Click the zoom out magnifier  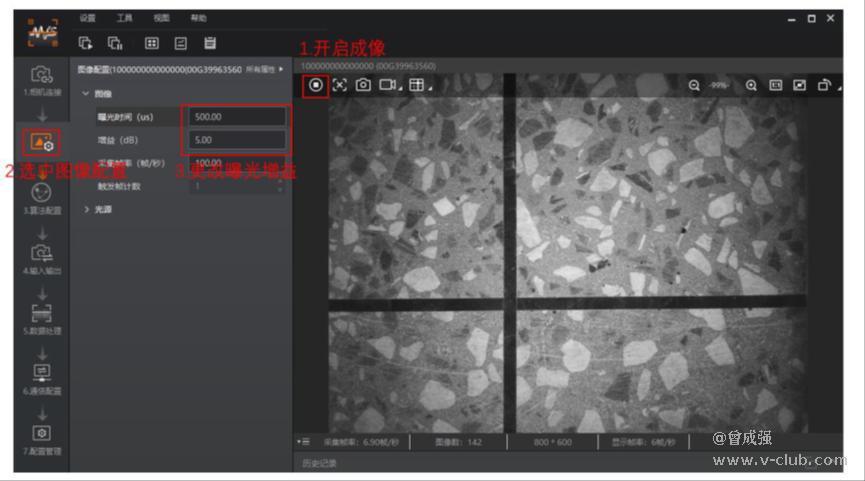[694, 85]
